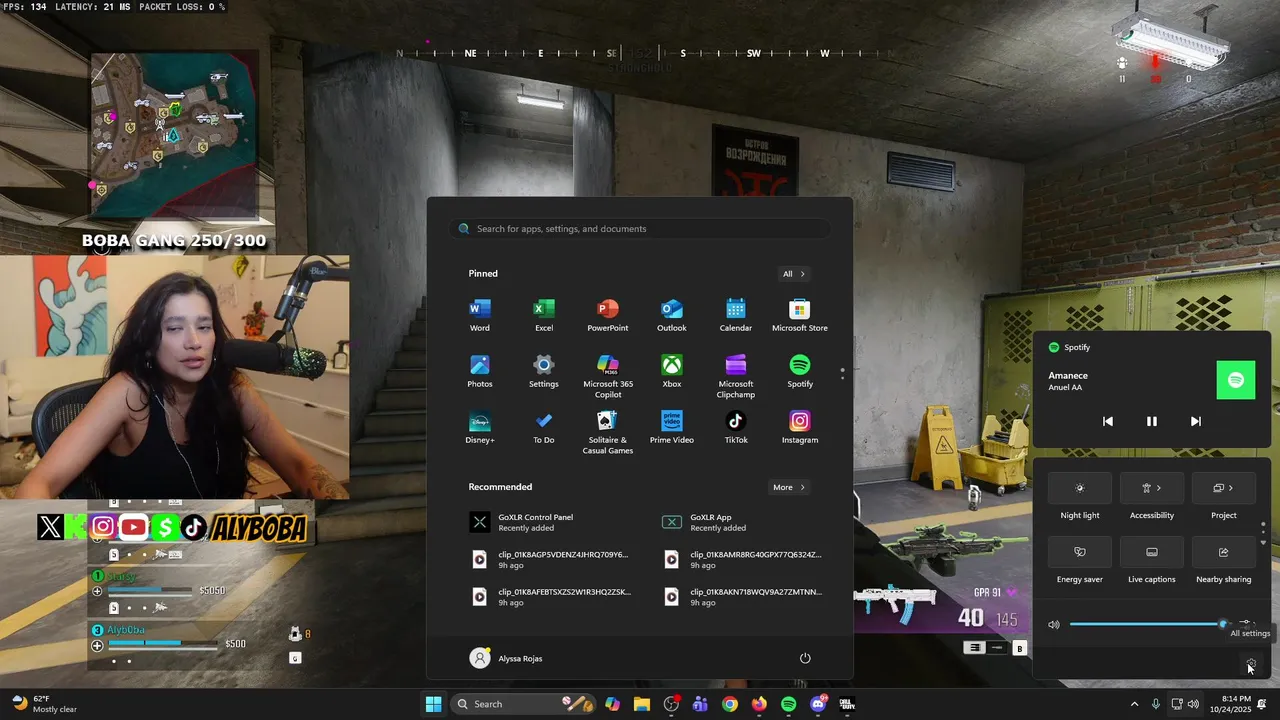Open the To Do app

click(x=544, y=426)
